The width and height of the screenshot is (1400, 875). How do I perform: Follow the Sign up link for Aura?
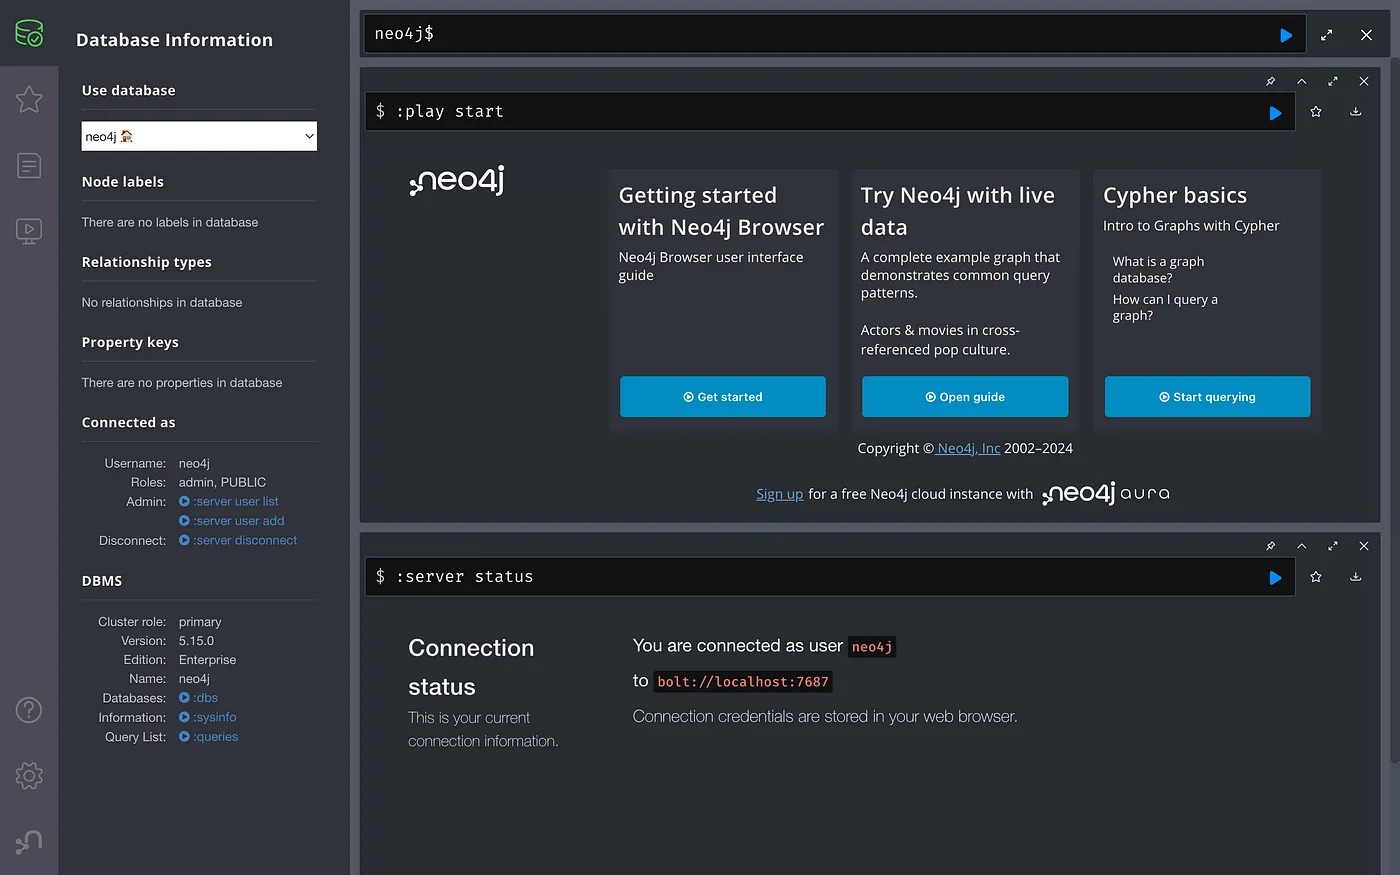click(780, 494)
